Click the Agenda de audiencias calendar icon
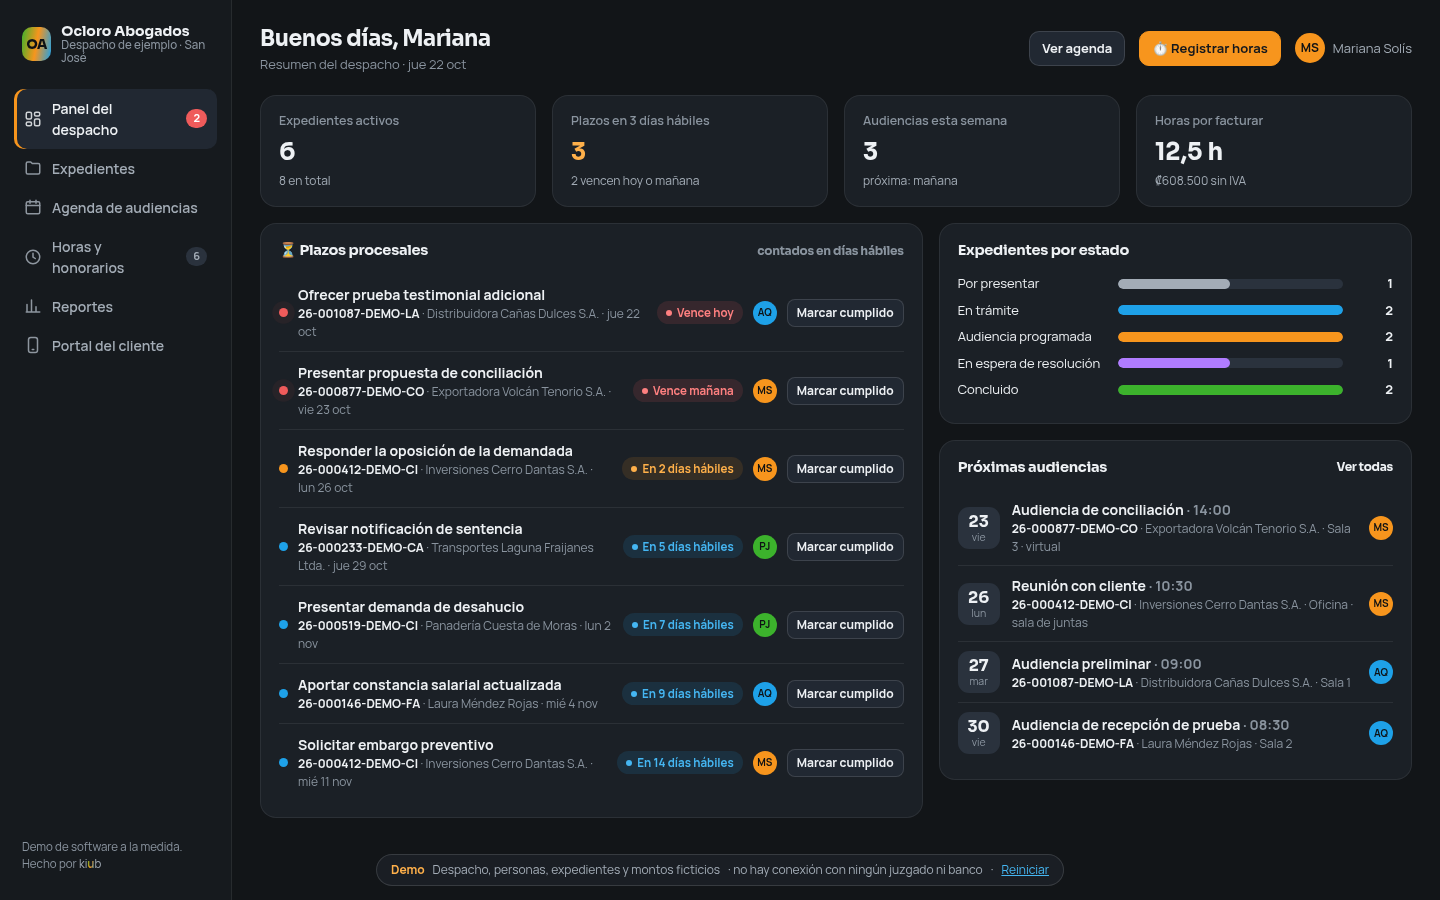Screen dimensions: 1440x900 pos(33,207)
